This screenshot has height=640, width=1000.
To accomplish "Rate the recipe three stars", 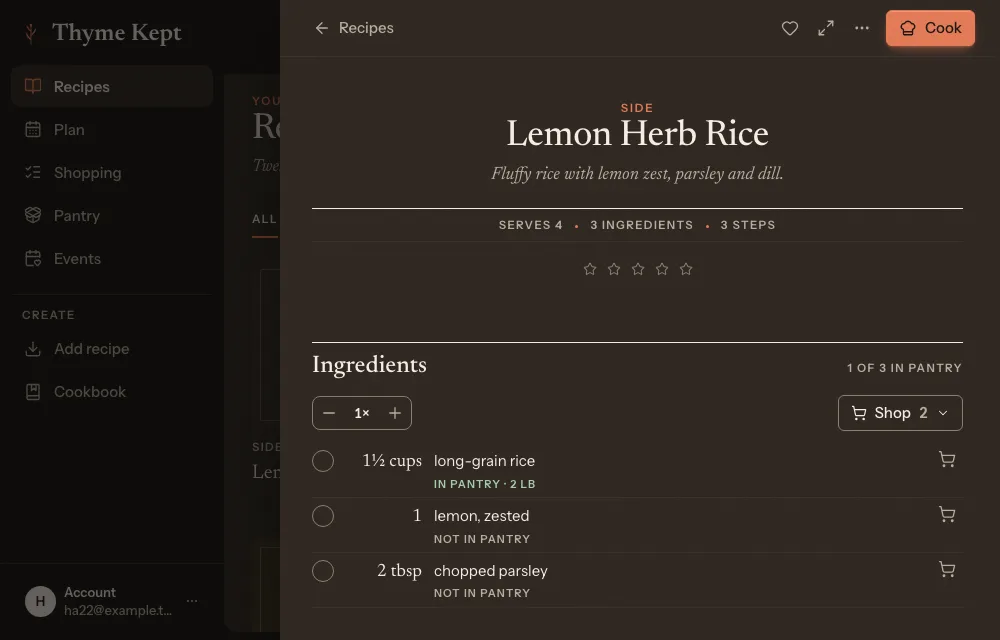I will tap(638, 269).
